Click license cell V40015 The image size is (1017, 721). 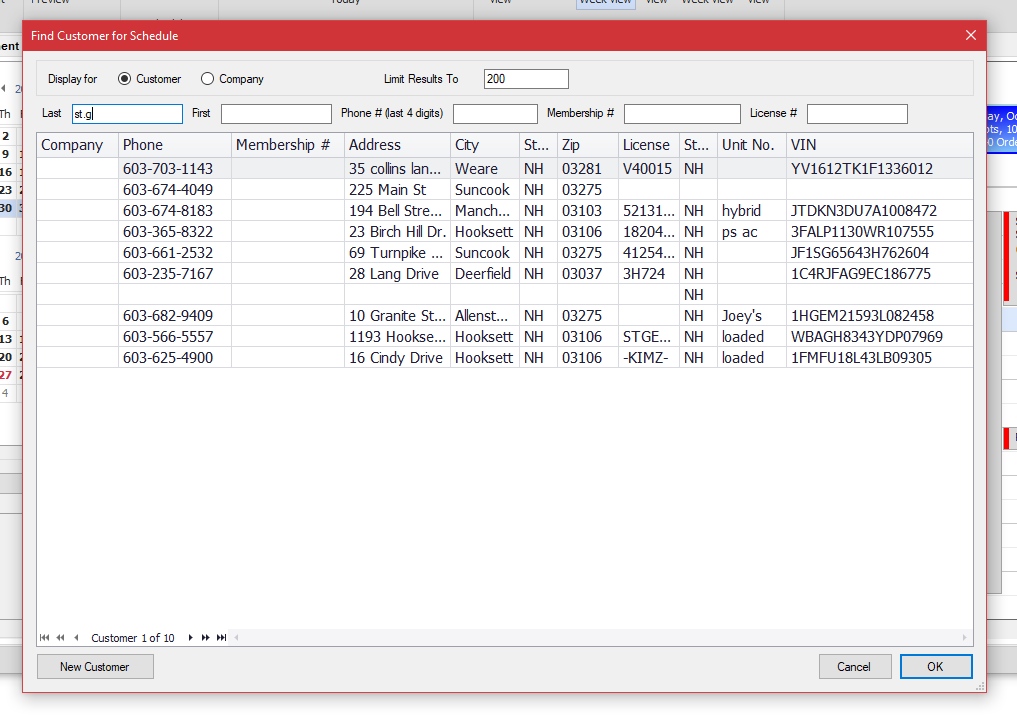(x=647, y=169)
